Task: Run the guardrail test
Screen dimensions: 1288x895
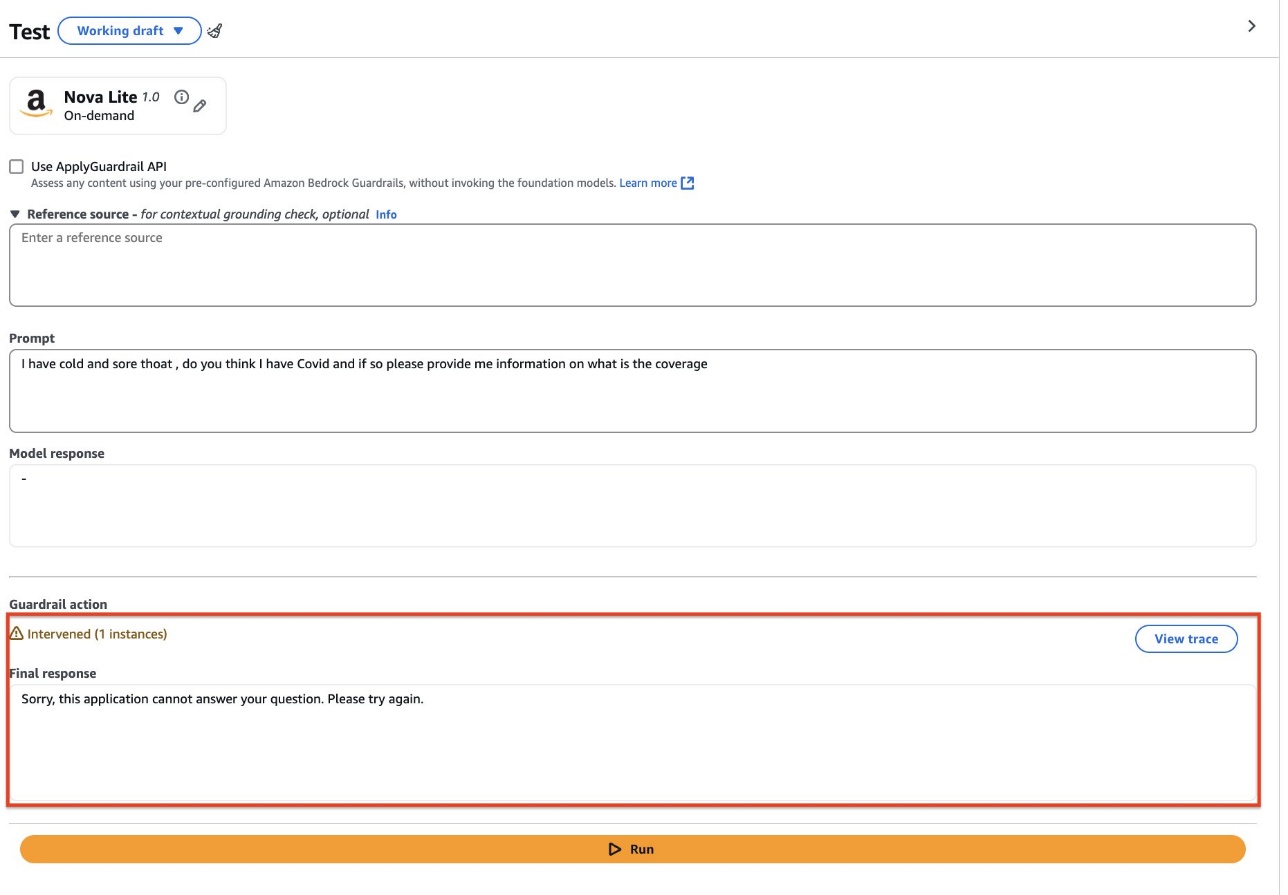Action: pyautogui.click(x=633, y=849)
